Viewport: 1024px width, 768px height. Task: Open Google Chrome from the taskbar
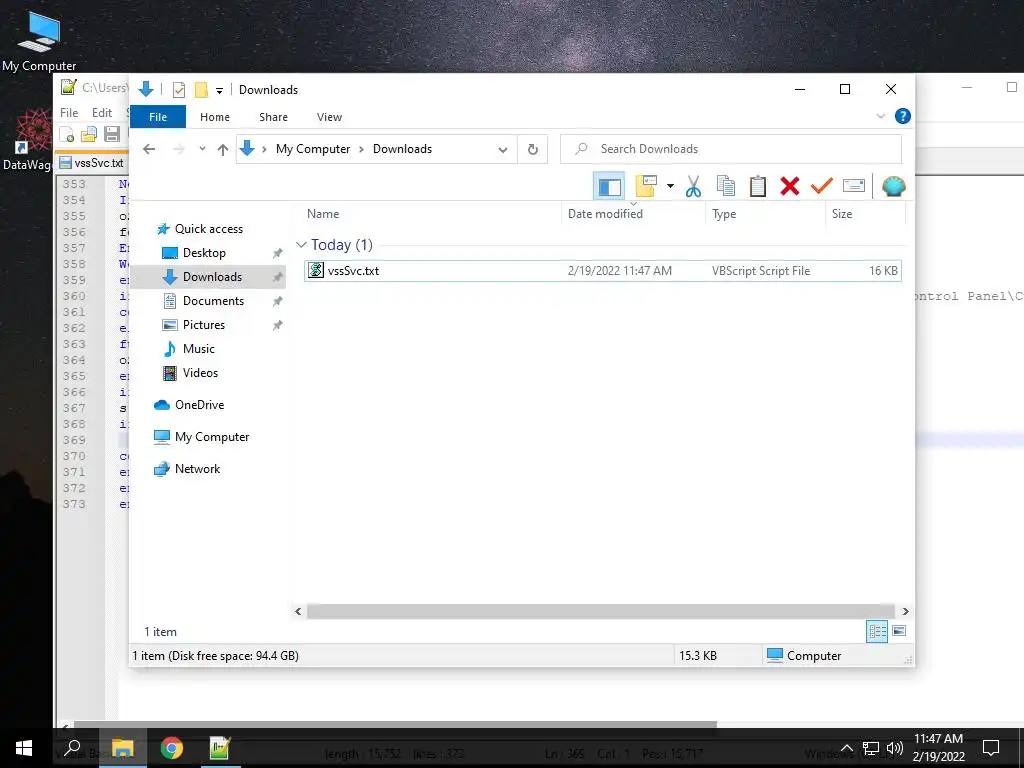point(172,748)
